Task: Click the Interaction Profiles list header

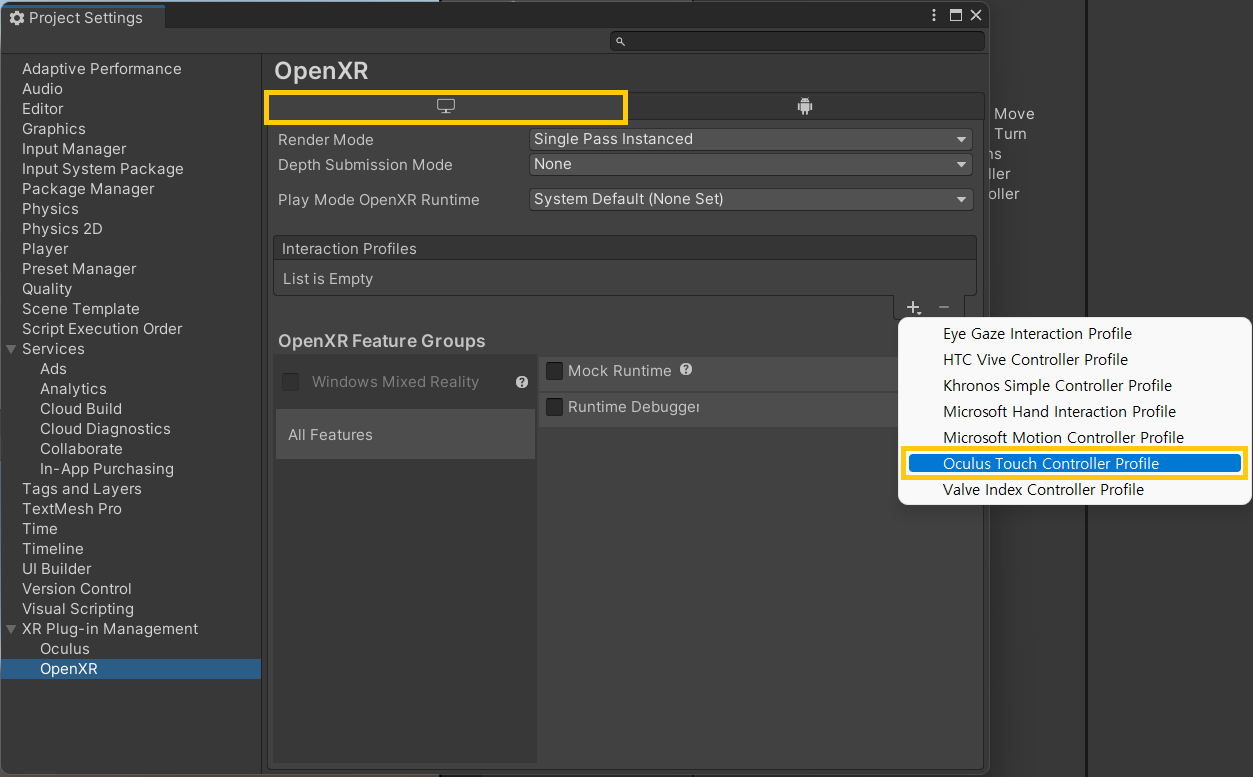Action: coord(624,248)
